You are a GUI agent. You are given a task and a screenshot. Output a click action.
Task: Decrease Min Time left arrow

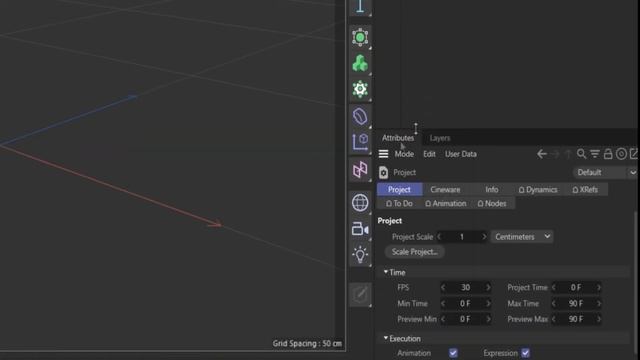[x=443, y=303]
